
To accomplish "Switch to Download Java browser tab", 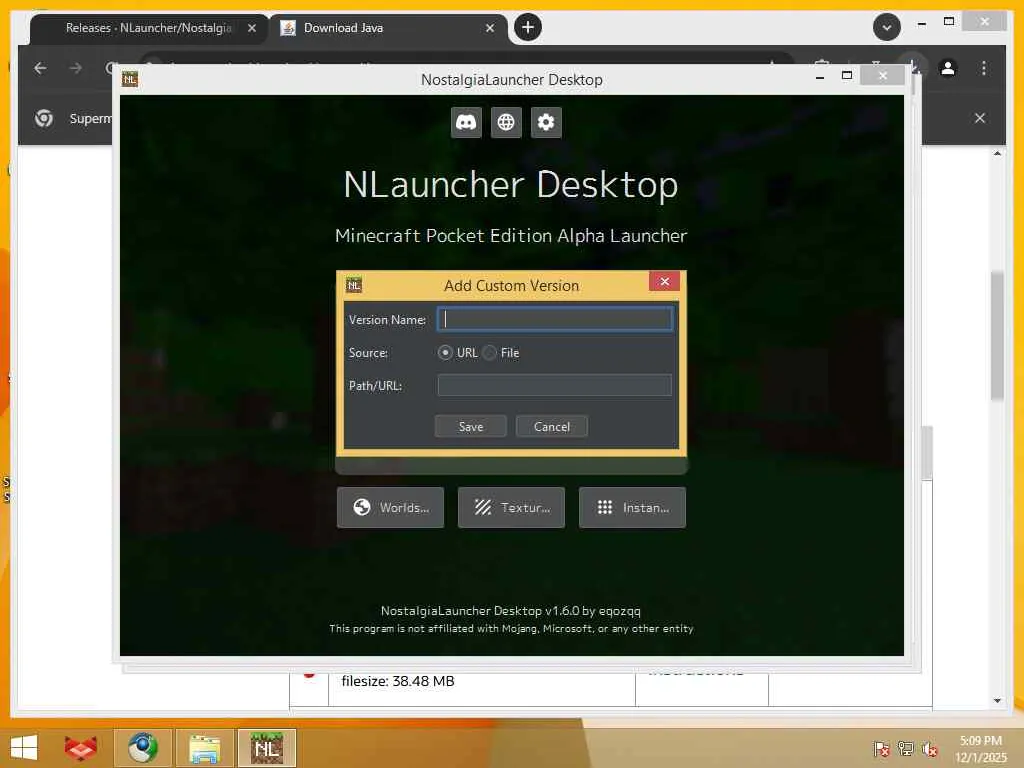I will pyautogui.click(x=388, y=28).
